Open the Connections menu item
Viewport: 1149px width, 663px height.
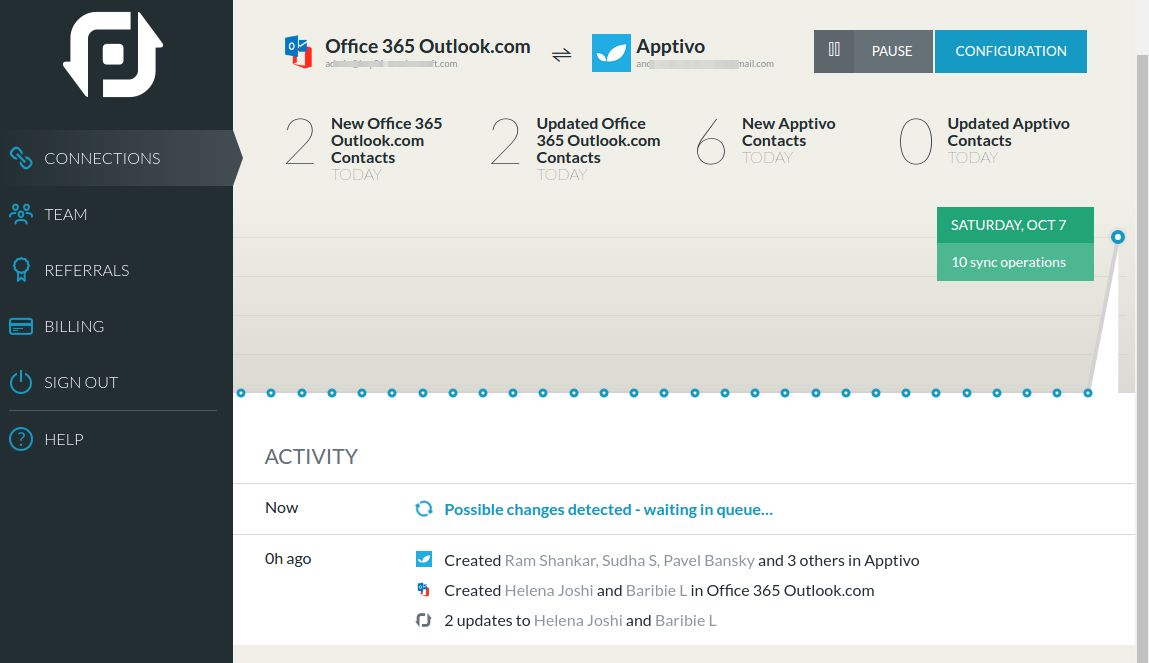[117, 158]
